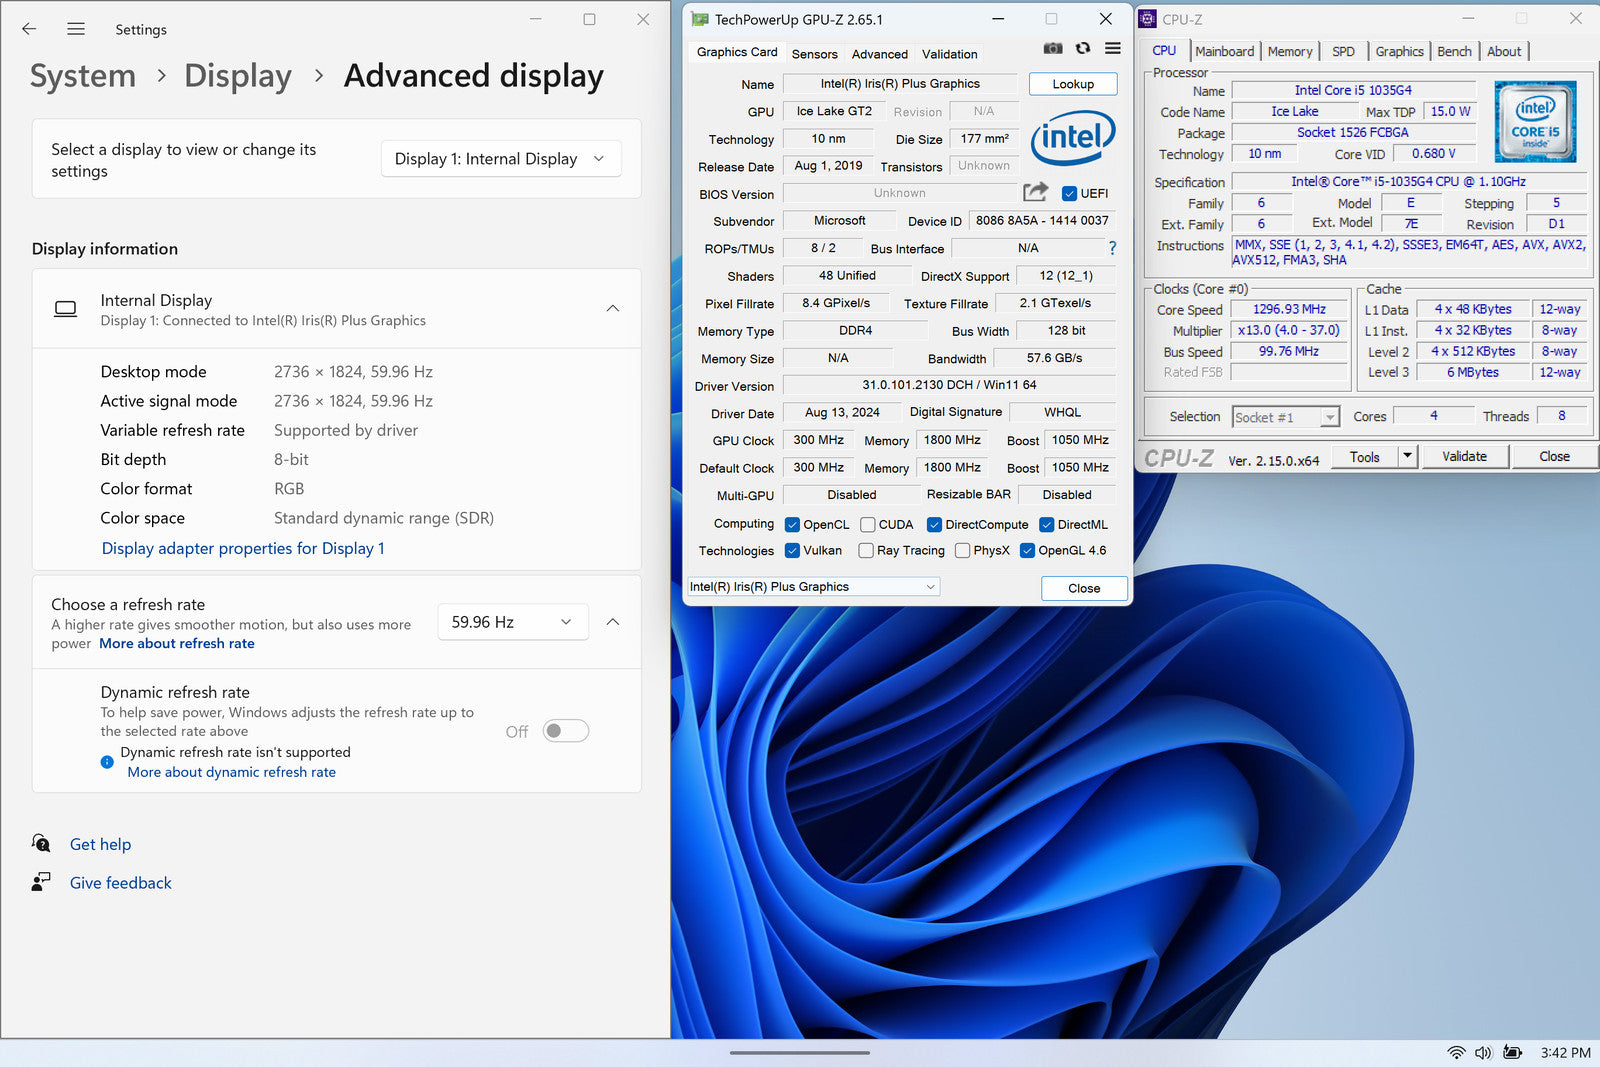Toggle the PhysX checkbox
This screenshot has height=1067, width=1600.
click(962, 550)
